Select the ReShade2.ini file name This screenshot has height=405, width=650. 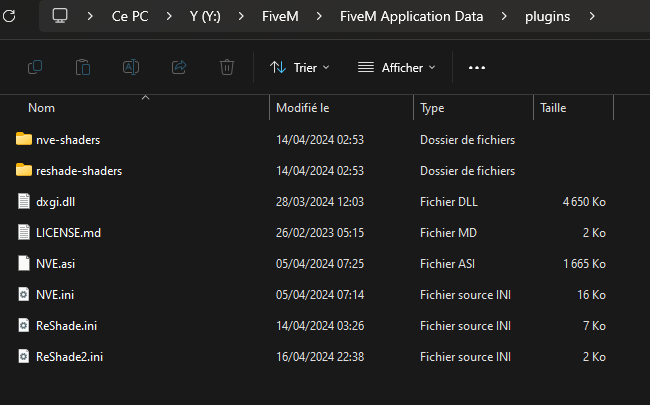pyautogui.click(x=69, y=357)
